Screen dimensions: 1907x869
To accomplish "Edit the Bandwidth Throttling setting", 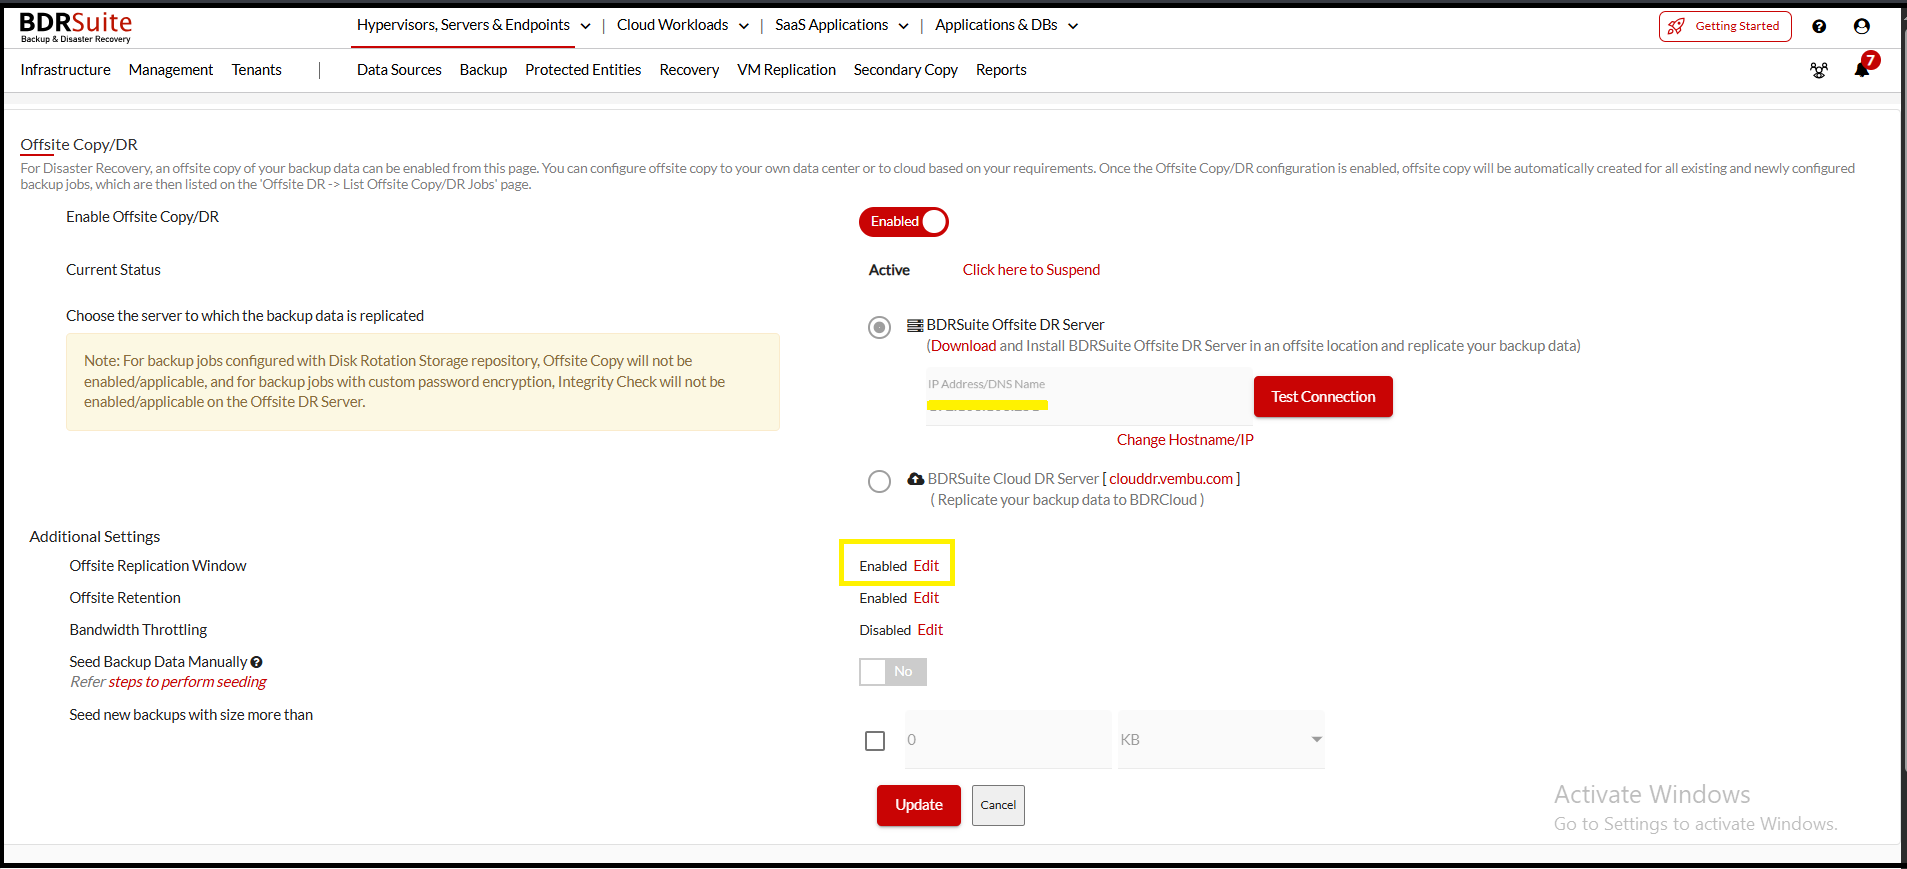I will [930, 630].
